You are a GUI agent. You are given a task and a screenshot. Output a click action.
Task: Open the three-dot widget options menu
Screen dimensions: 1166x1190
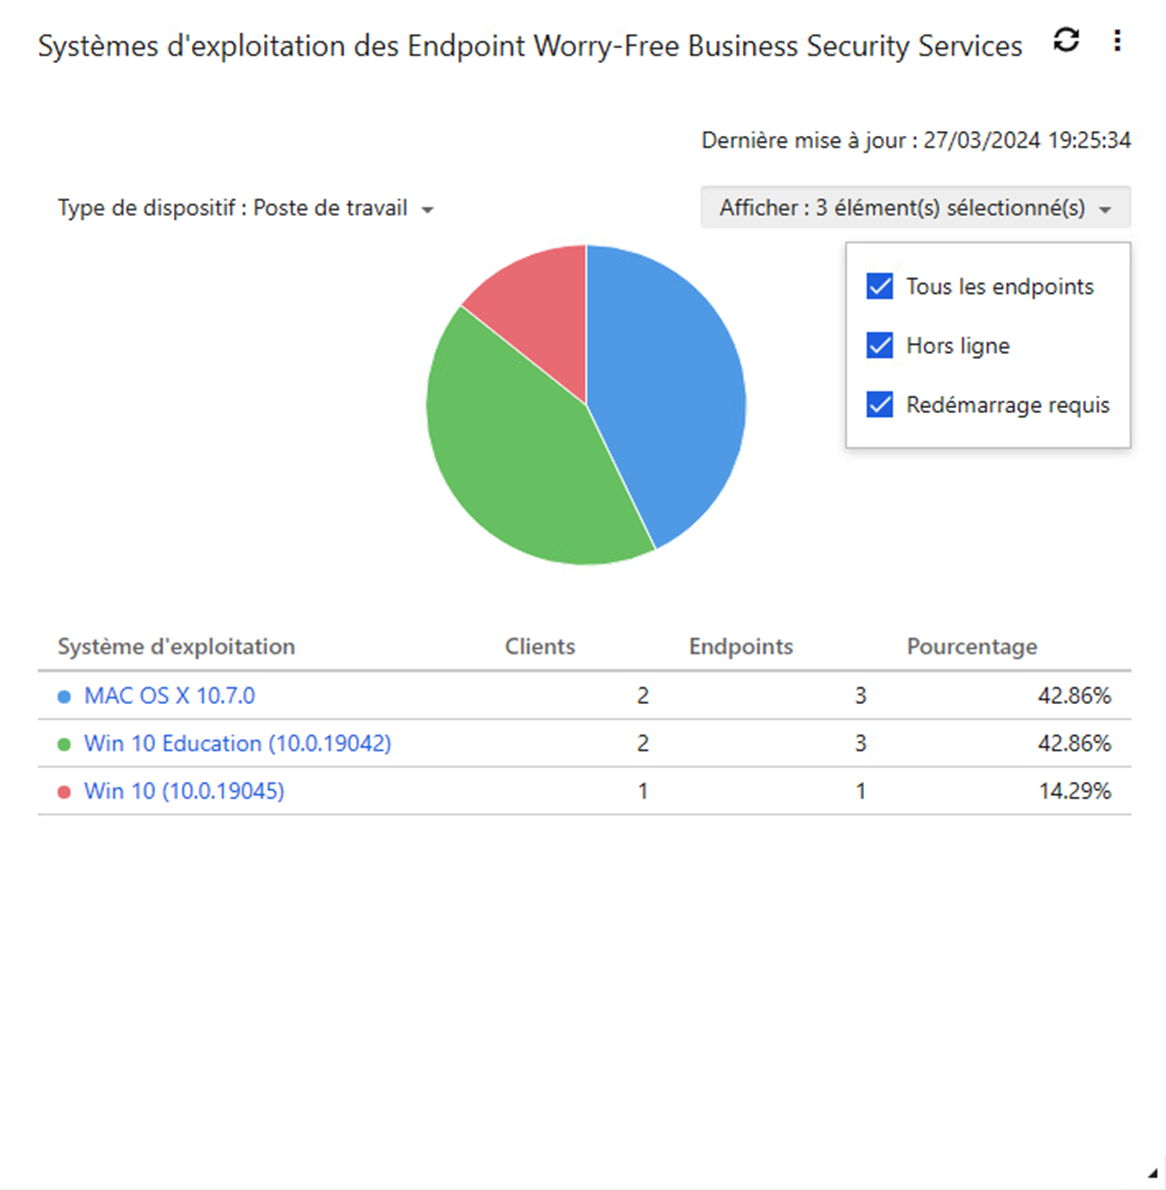[x=1117, y=40]
